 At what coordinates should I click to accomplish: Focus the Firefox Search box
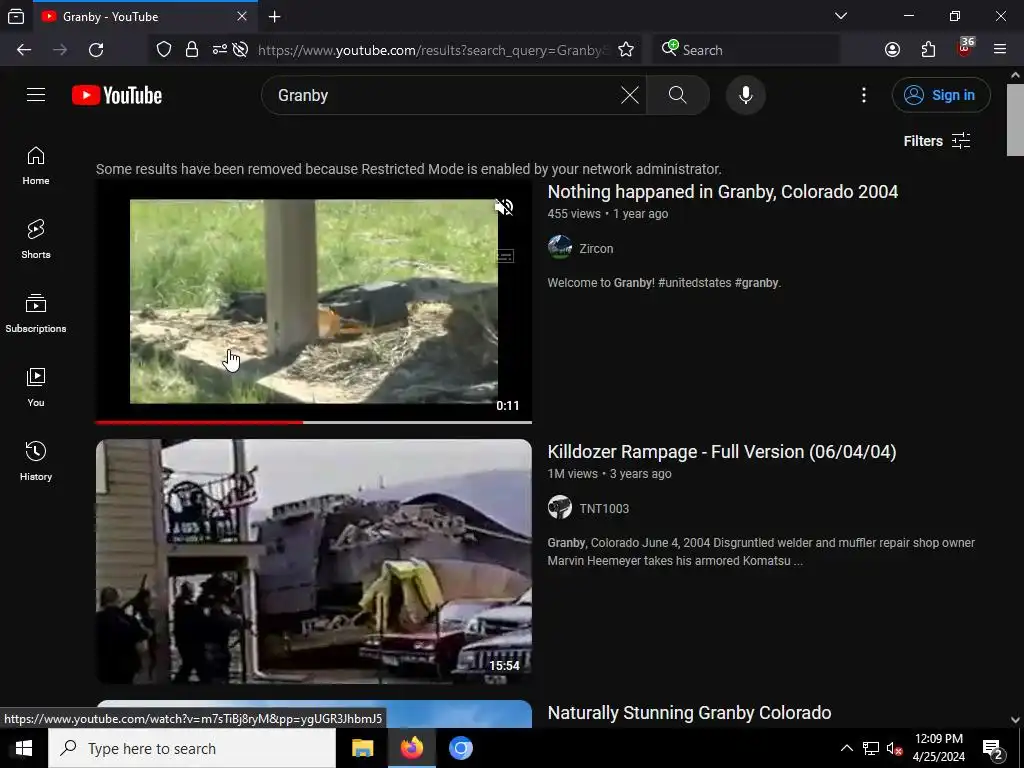tap(746, 50)
